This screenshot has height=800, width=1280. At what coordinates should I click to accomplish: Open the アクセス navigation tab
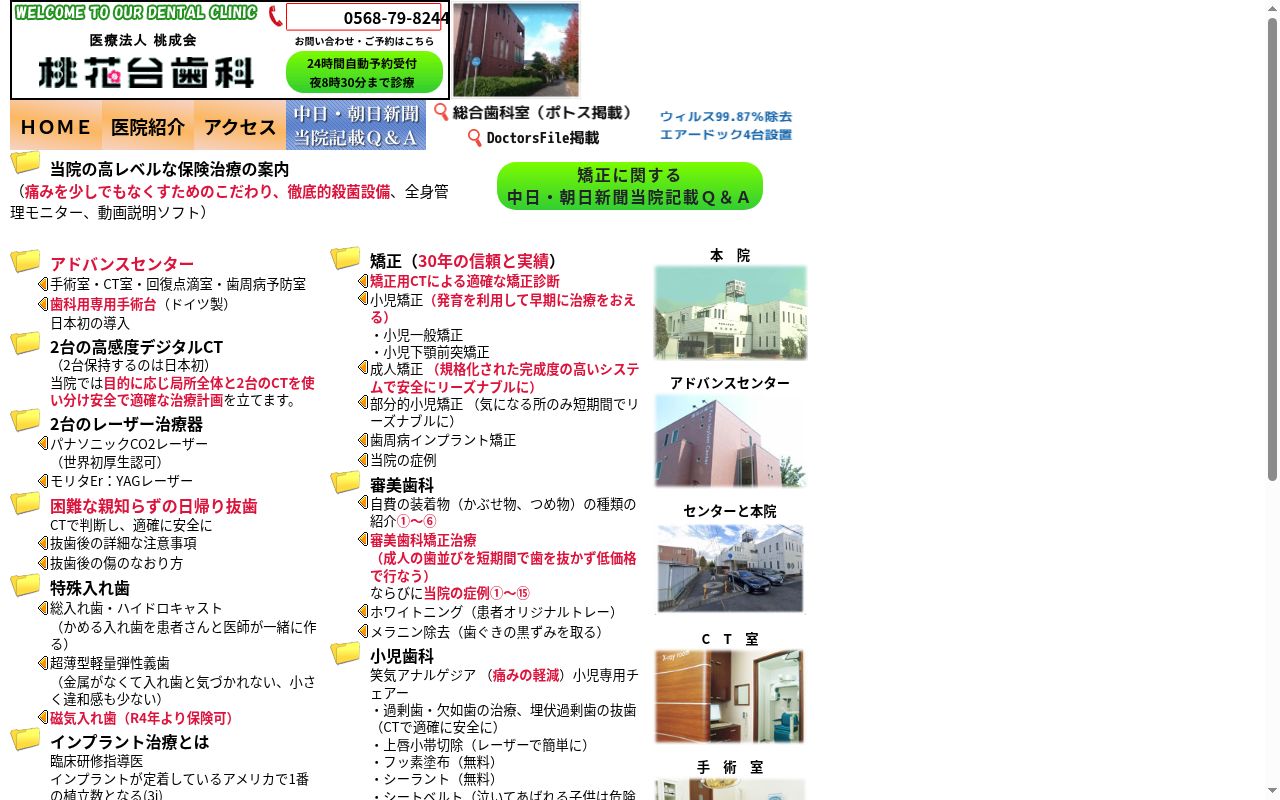(x=240, y=125)
